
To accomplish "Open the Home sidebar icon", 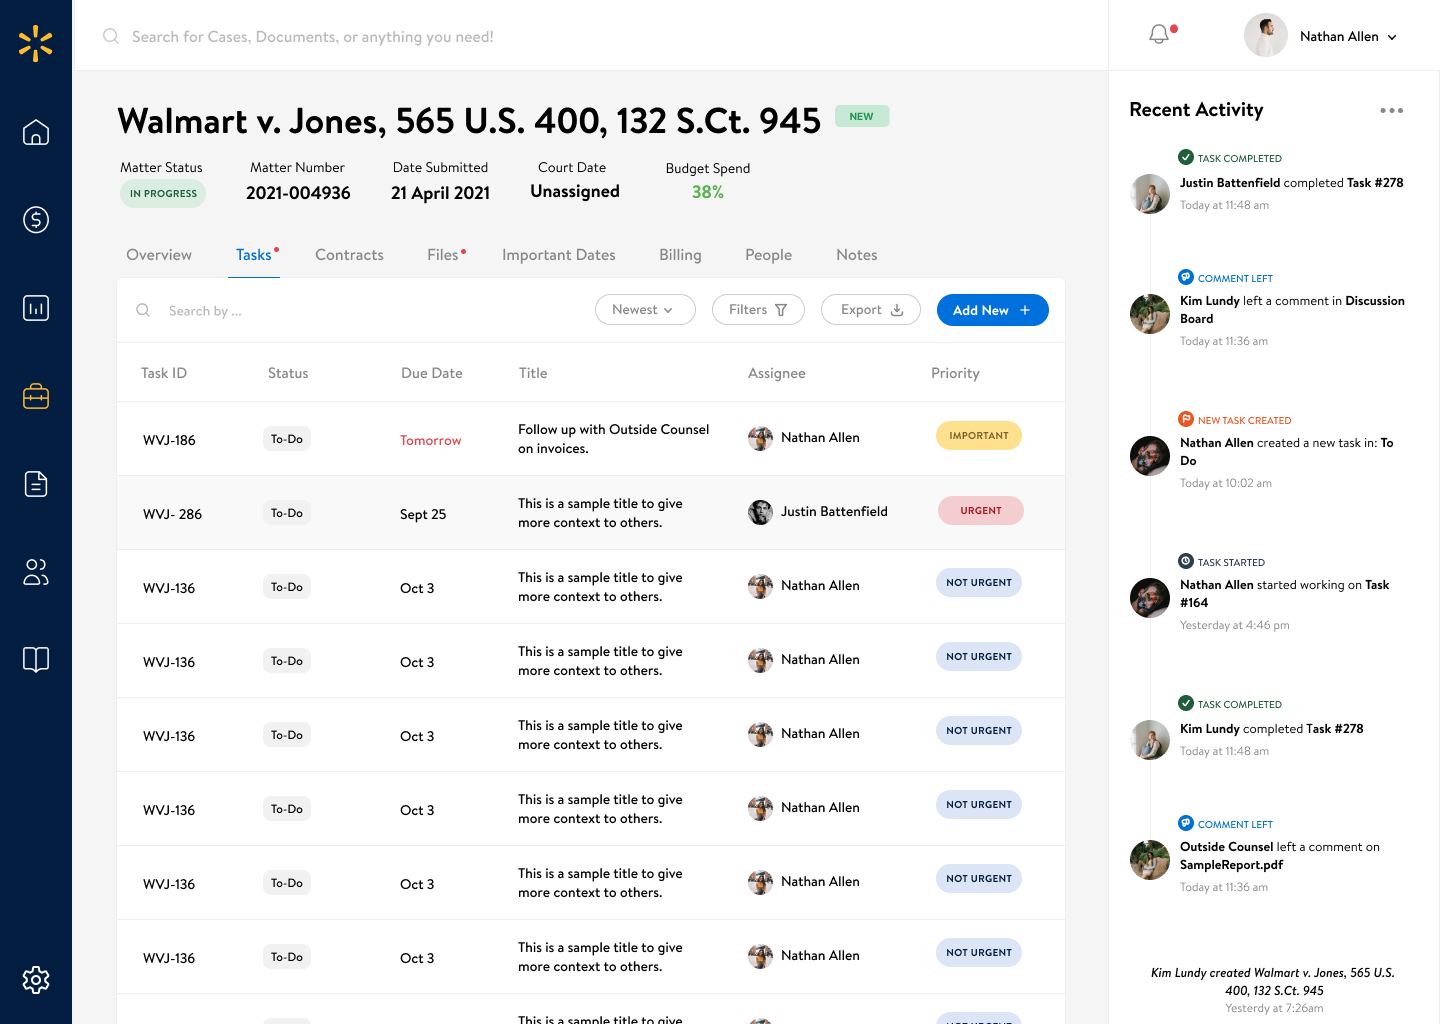I will (x=36, y=132).
